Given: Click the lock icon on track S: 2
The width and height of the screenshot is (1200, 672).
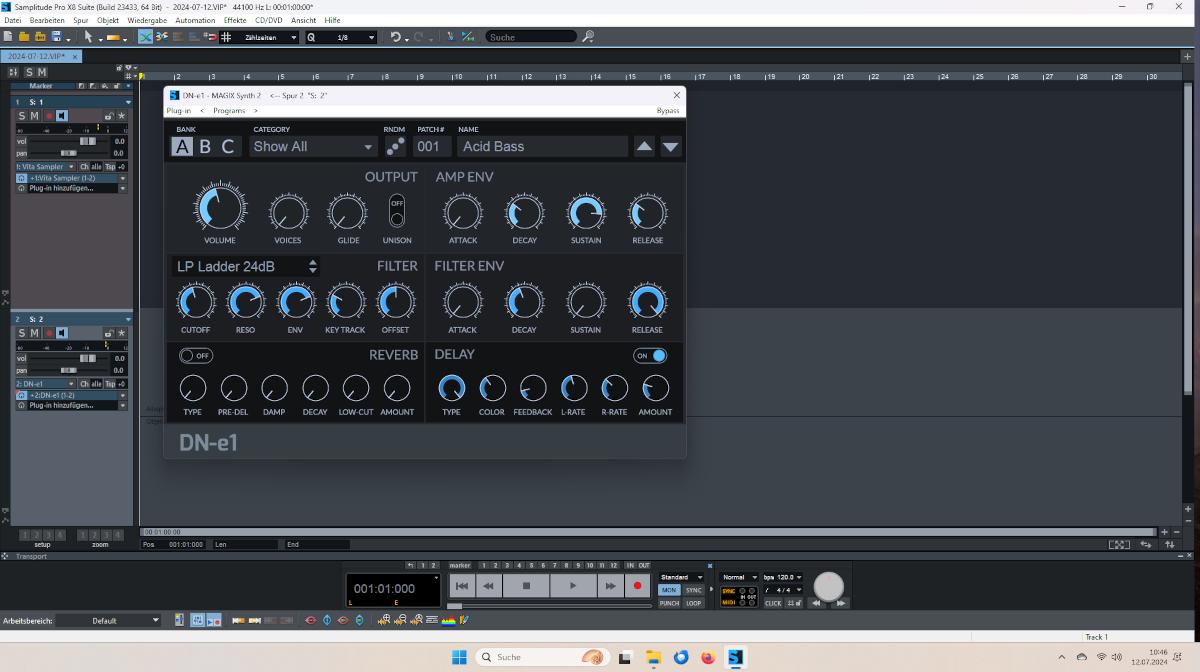Looking at the screenshot, I should (x=108, y=333).
